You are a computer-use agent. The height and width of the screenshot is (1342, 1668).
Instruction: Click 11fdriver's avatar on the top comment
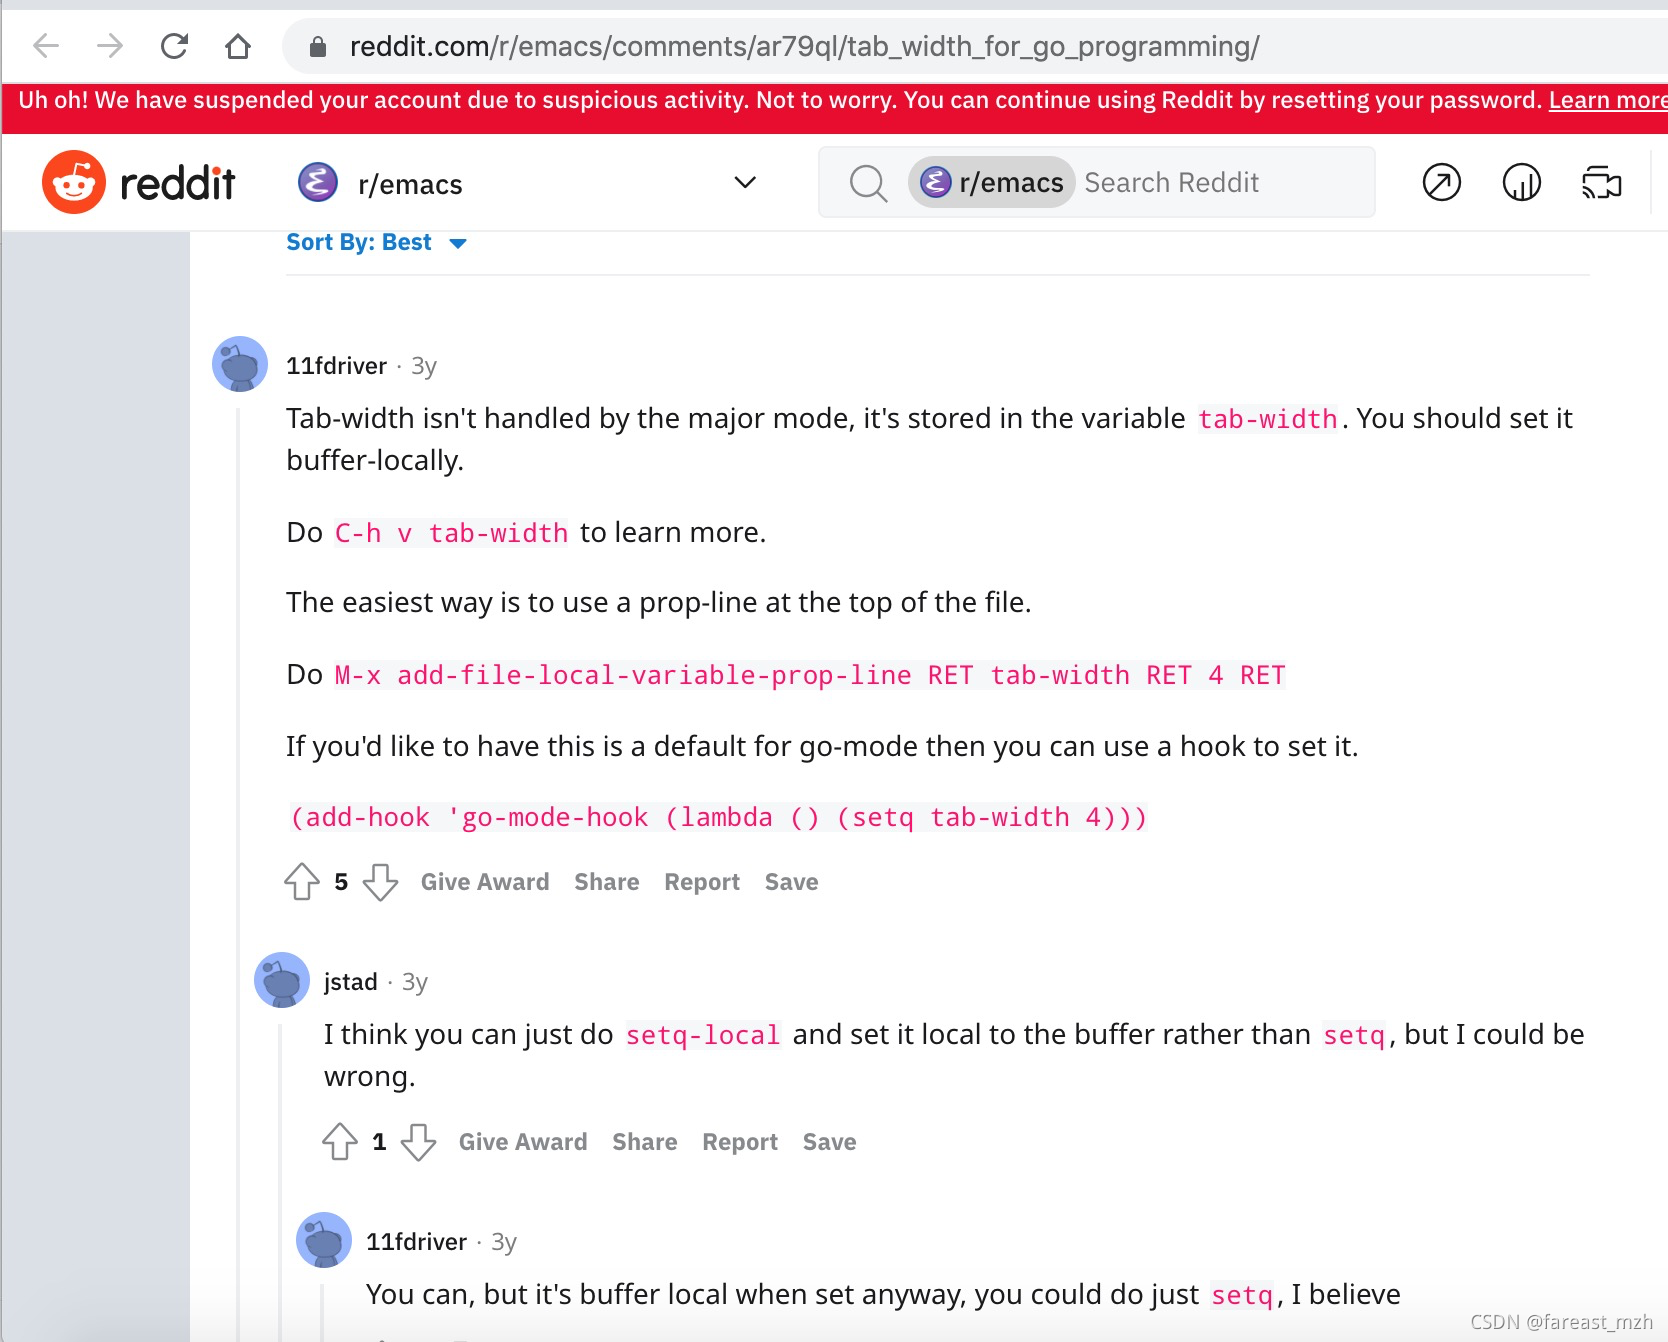[239, 364]
